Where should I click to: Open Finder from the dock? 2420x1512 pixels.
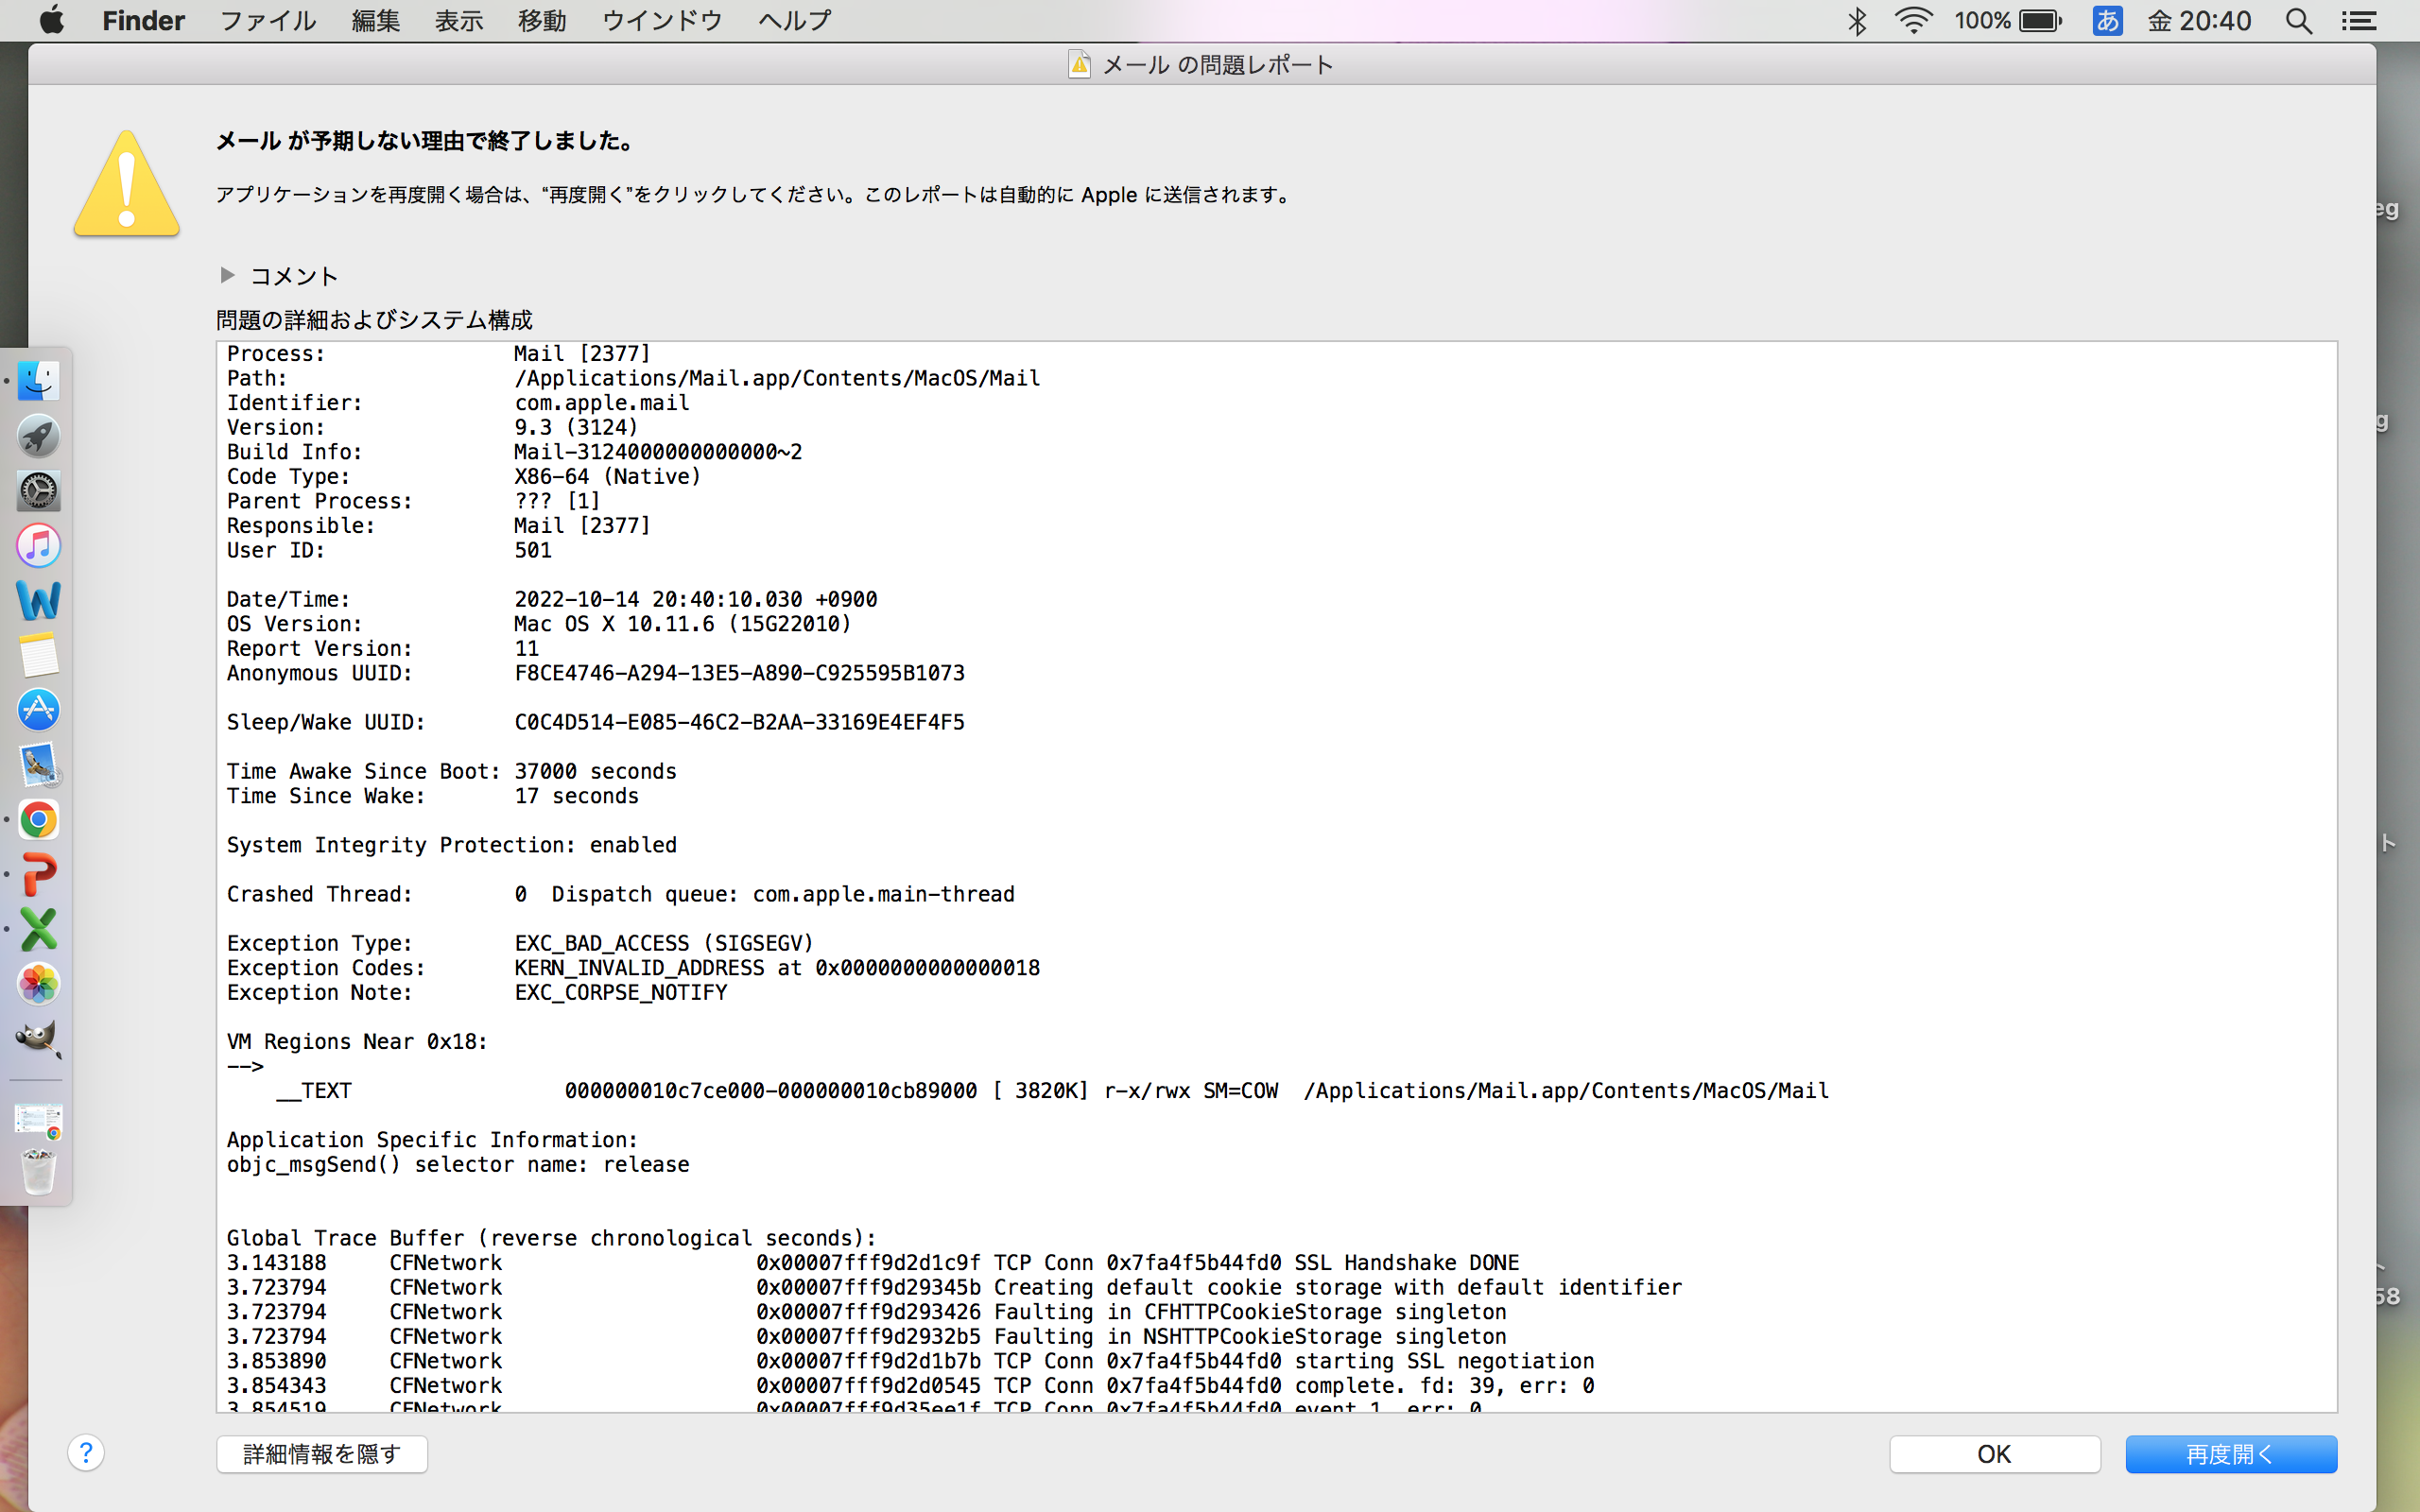coord(39,381)
